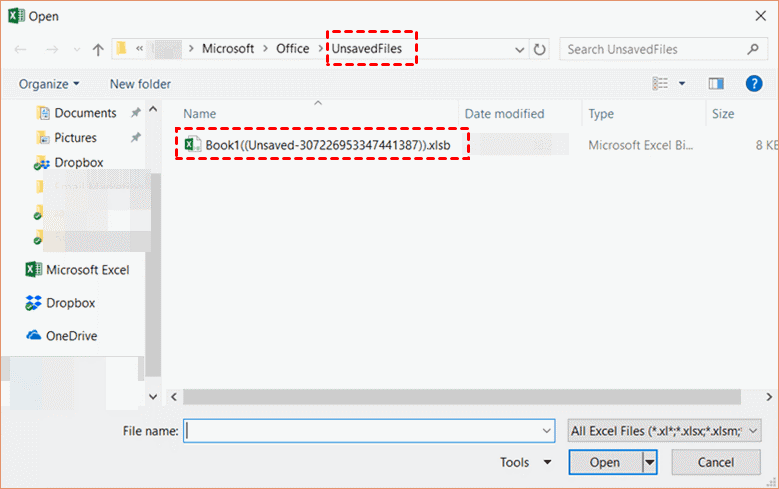Image resolution: width=779 pixels, height=489 pixels.
Task: Select Microsoft Excel in navigation pane
Action: point(78,270)
